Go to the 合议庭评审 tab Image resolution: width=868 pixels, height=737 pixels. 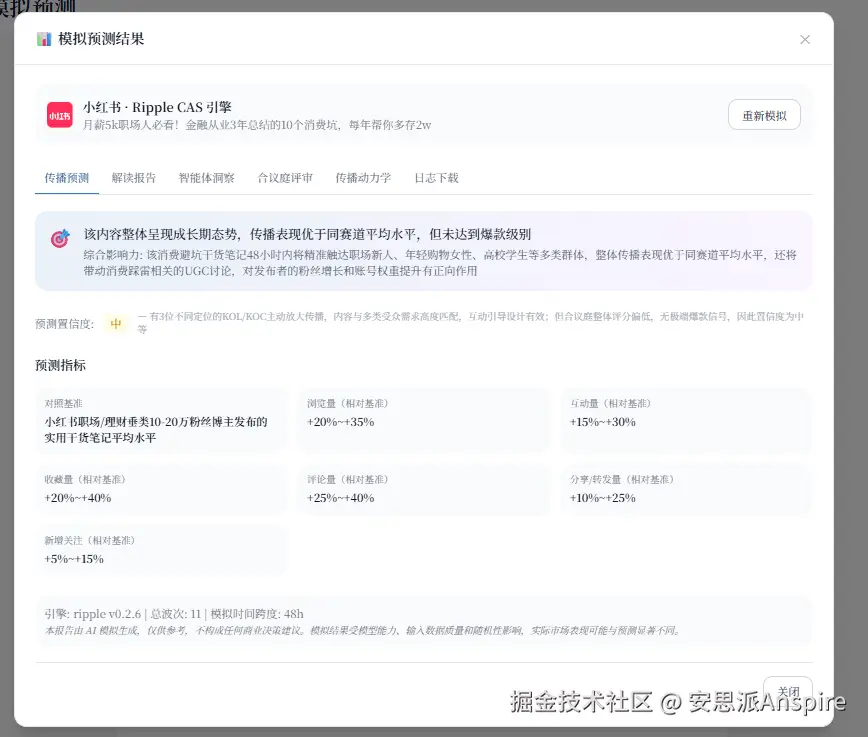(x=285, y=178)
